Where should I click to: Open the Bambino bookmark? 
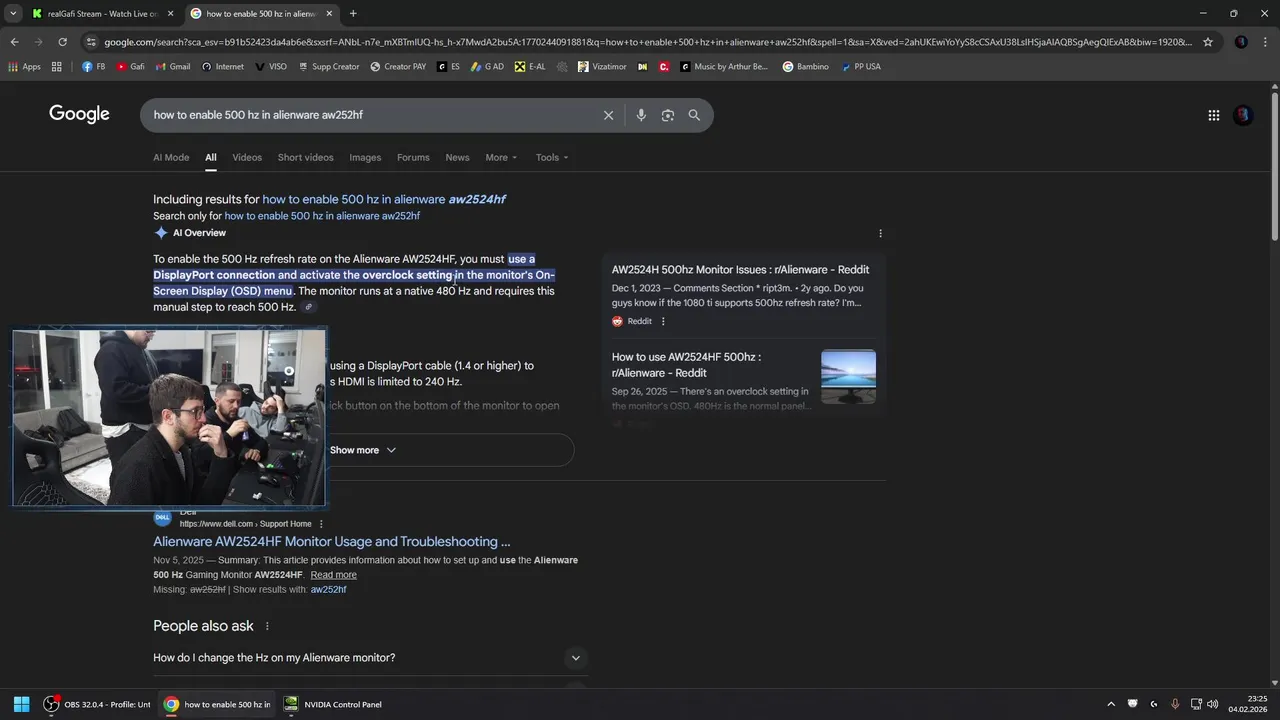point(805,67)
